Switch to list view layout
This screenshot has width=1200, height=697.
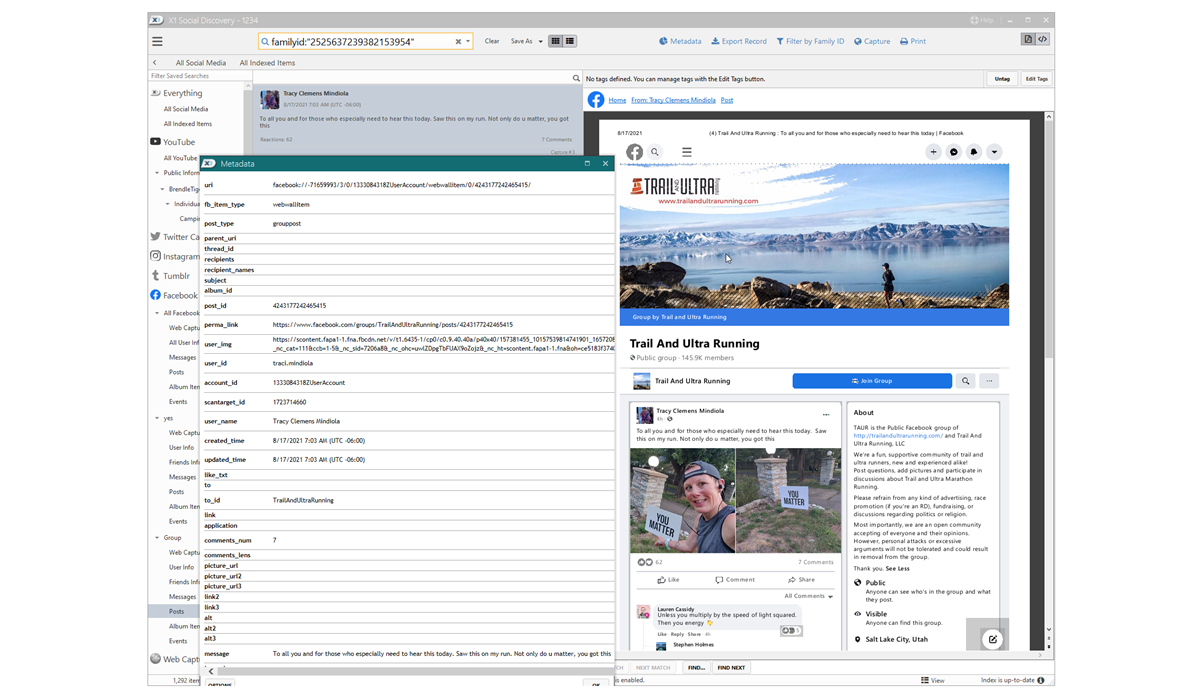(569, 41)
